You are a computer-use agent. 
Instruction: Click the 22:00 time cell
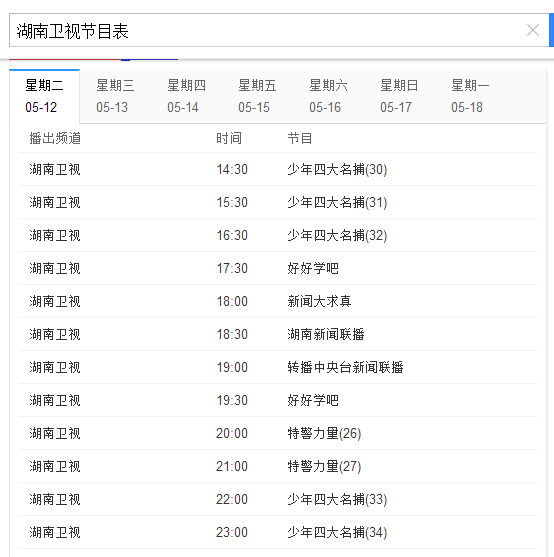tap(232, 500)
